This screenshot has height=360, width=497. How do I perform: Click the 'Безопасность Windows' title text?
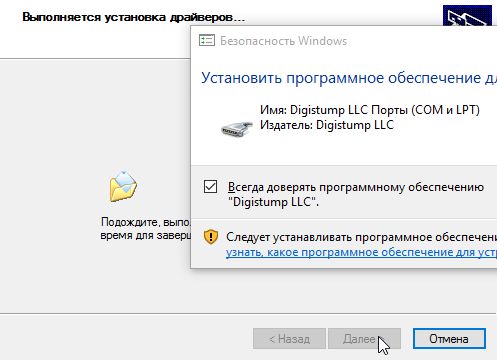click(283, 41)
